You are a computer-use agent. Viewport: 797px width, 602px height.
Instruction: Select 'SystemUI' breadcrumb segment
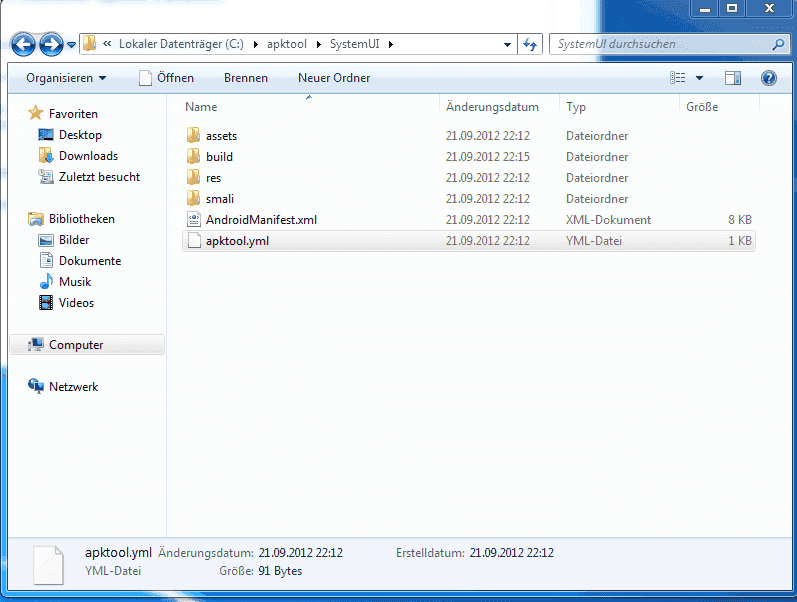pos(354,44)
